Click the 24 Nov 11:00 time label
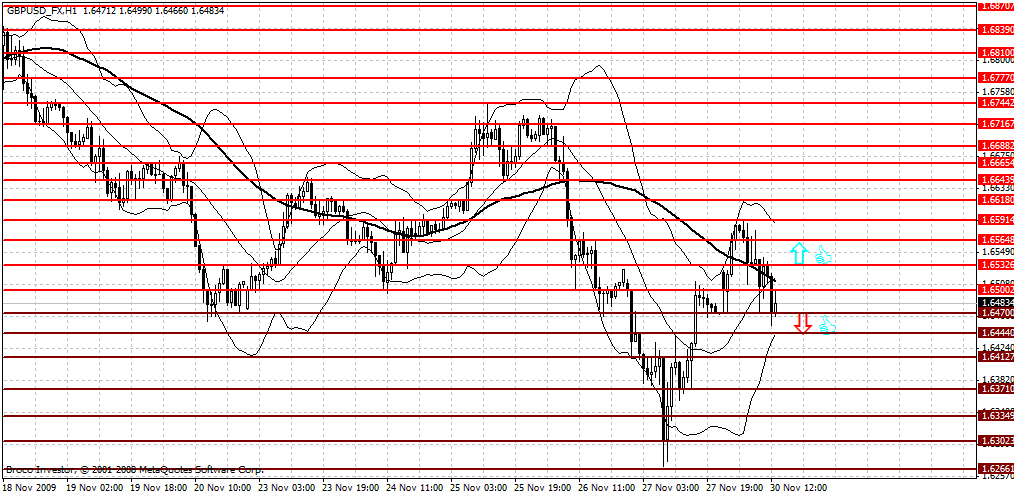Image resolution: width=1014 pixels, height=495 pixels. (x=415, y=487)
